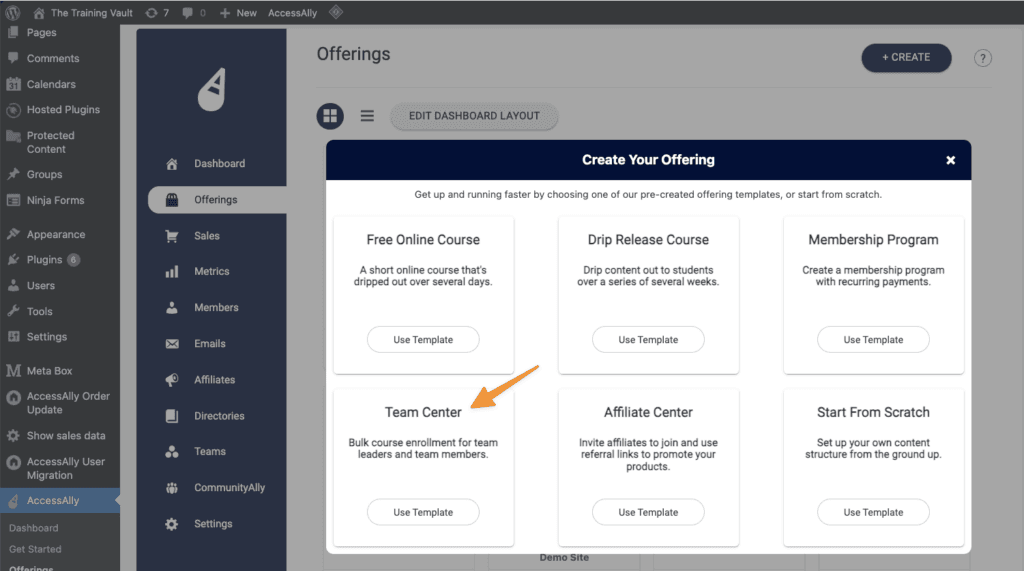Open Metrics bar chart icon

click(x=172, y=272)
